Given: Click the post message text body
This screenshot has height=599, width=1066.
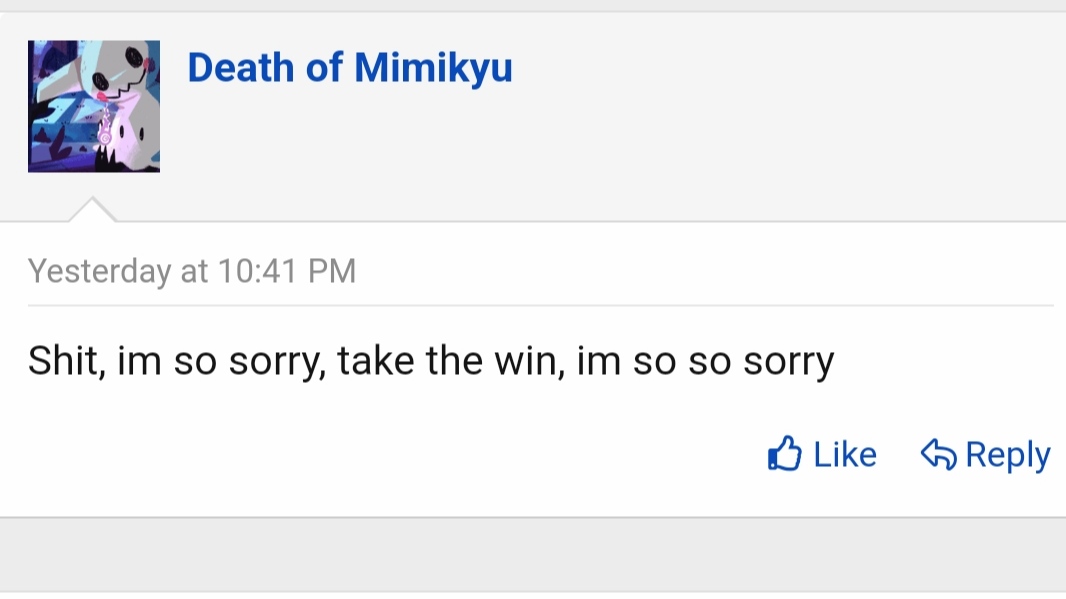Looking at the screenshot, I should 431,361.
